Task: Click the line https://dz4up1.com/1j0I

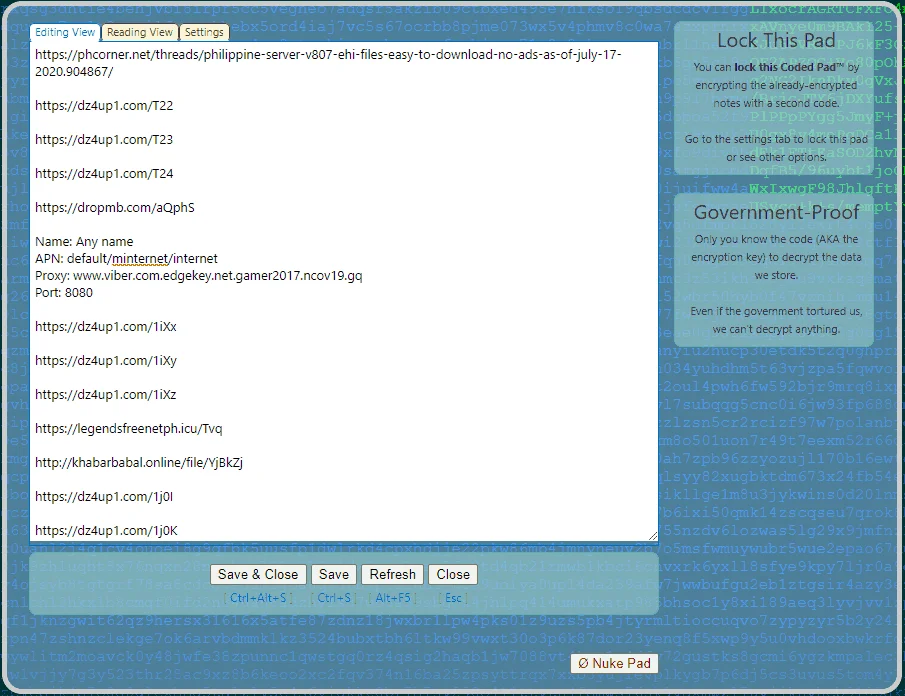Action: pyautogui.click(x=104, y=497)
